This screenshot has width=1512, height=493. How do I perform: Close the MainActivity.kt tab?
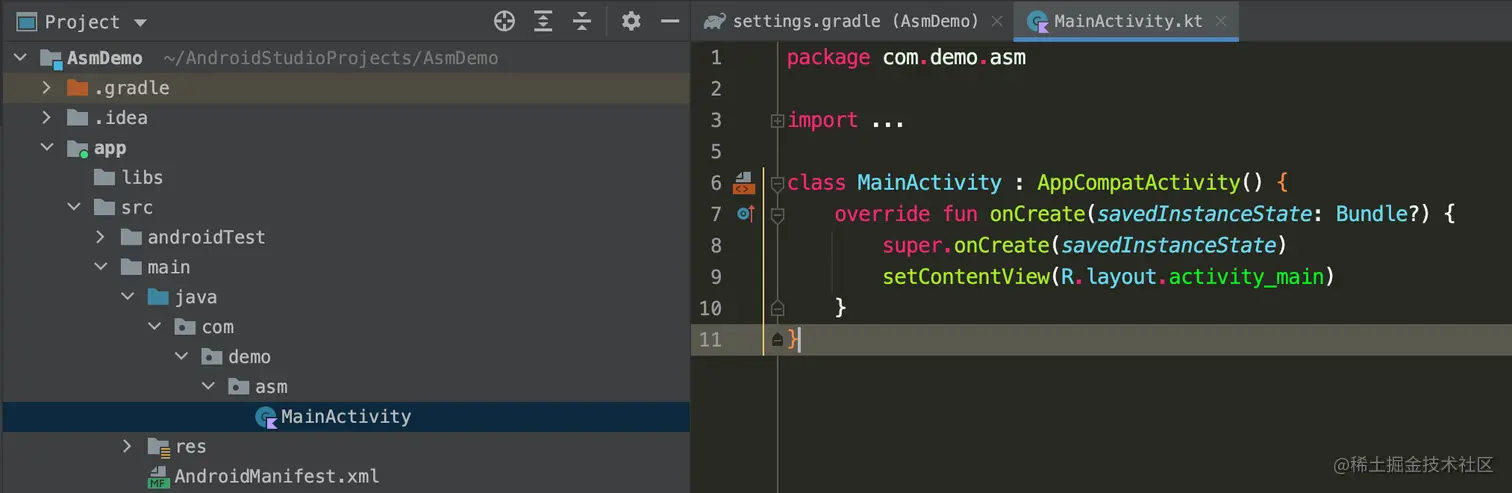tap(1220, 22)
